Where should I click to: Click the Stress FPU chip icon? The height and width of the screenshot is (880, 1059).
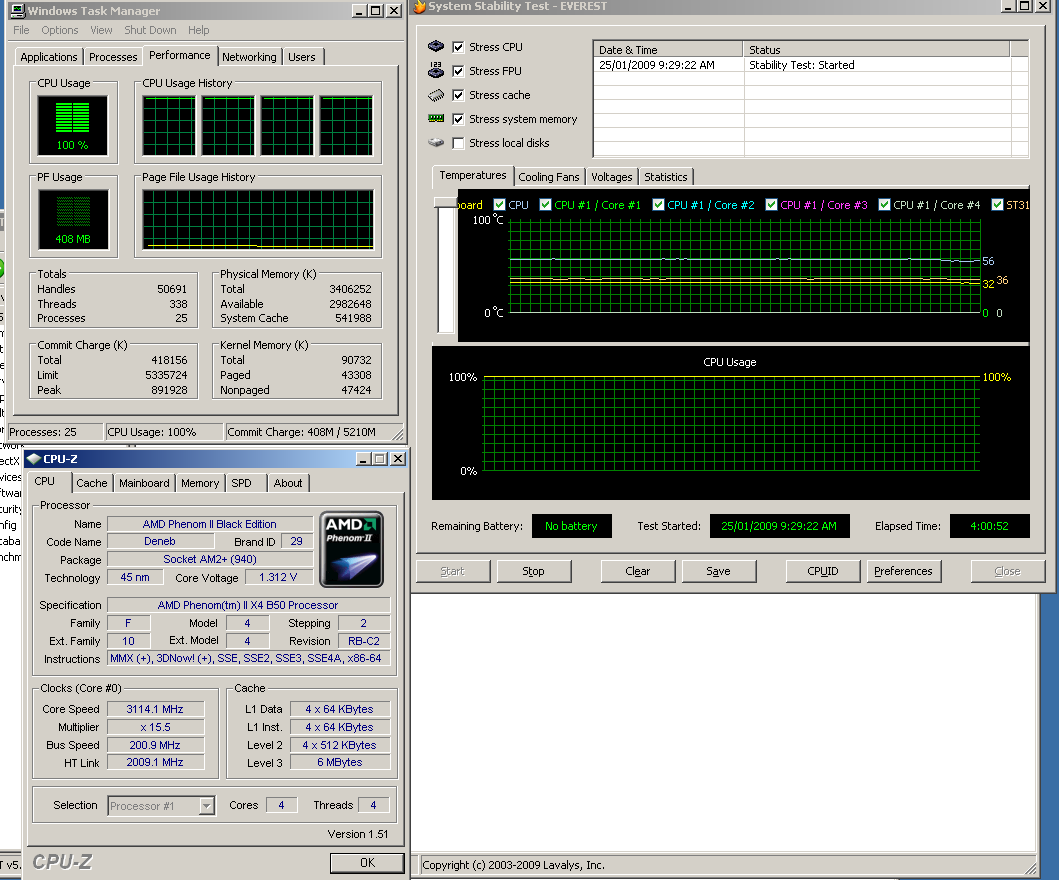[x=436, y=70]
